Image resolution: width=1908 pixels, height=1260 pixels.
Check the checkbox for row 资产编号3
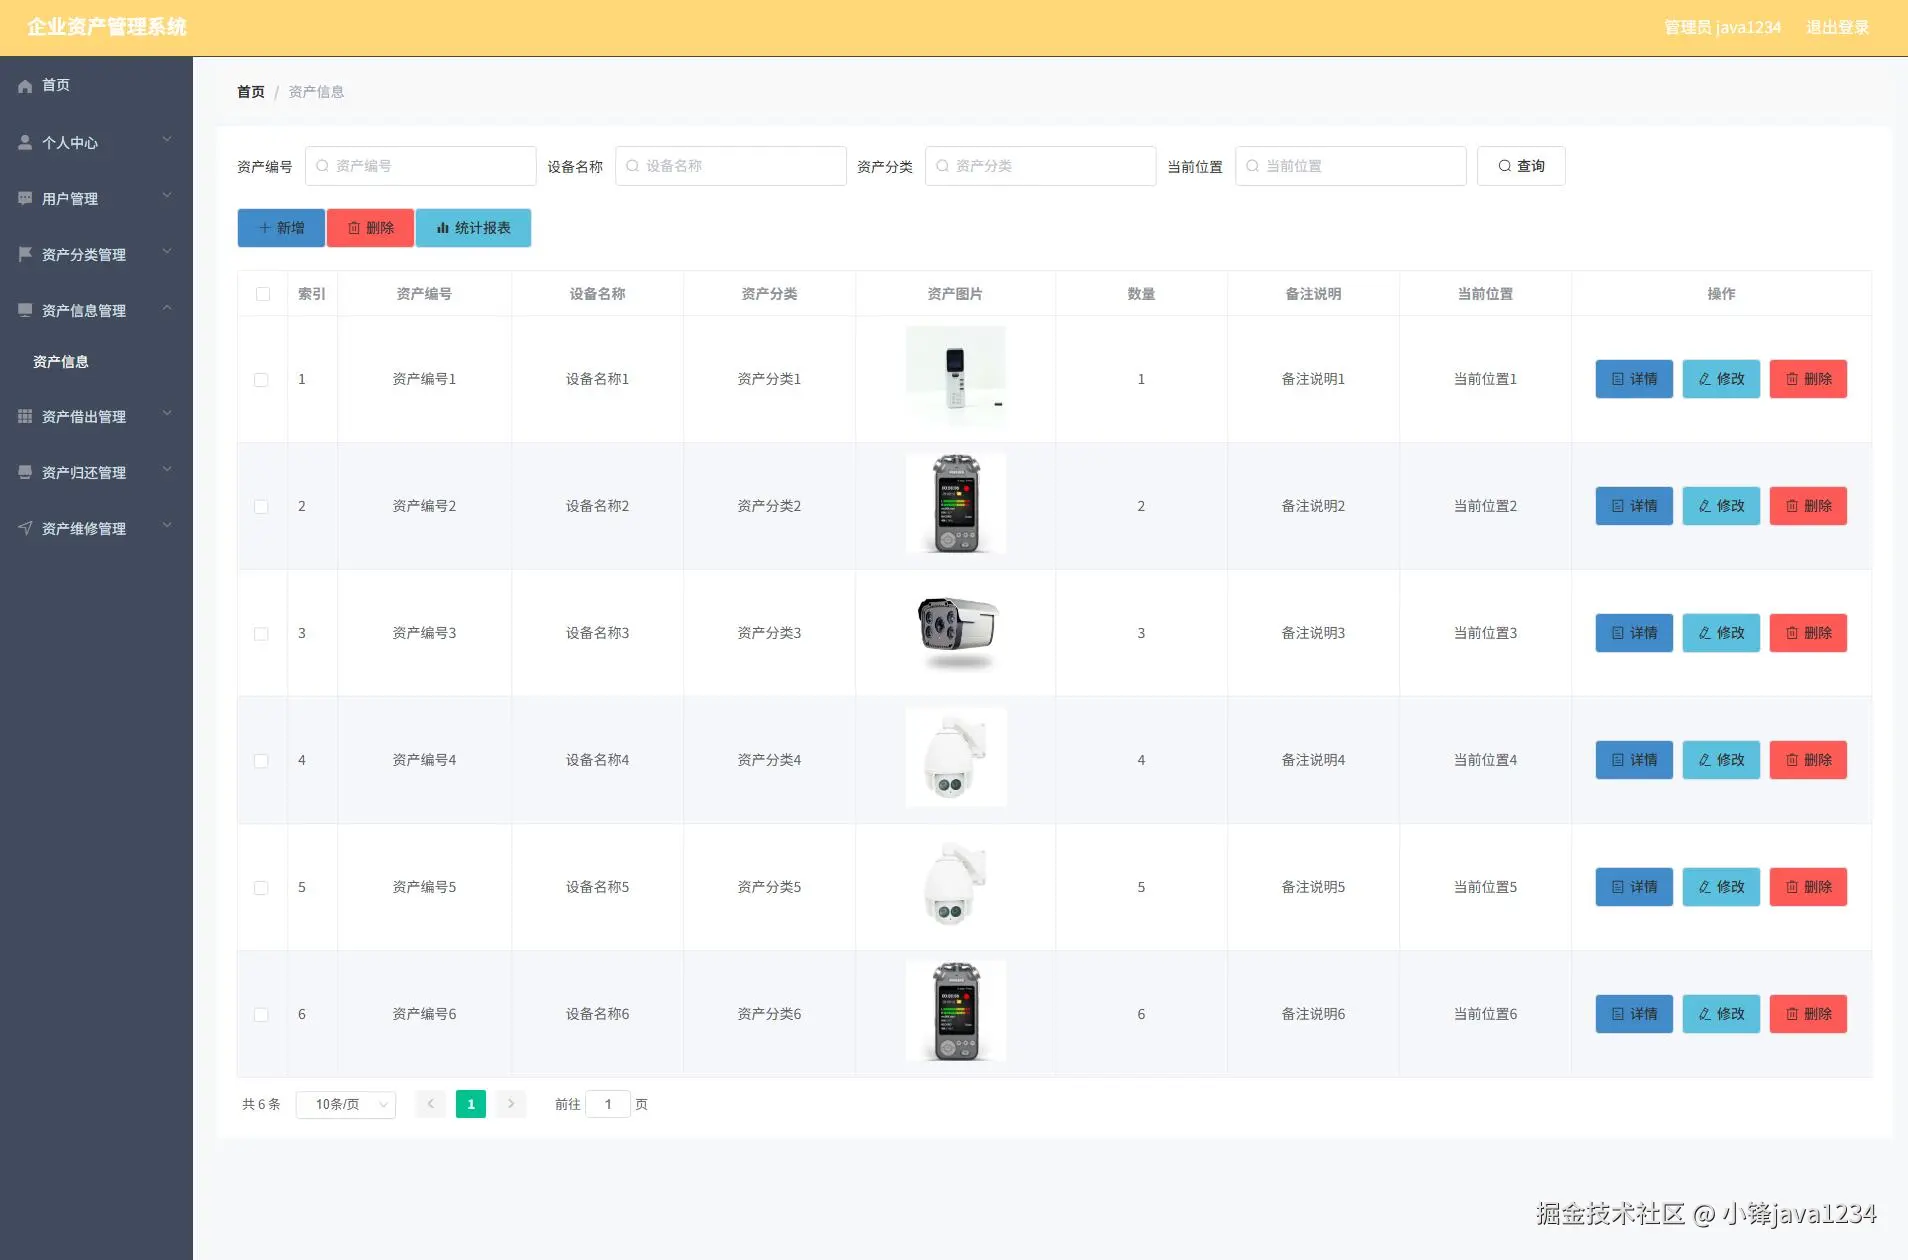(x=261, y=634)
